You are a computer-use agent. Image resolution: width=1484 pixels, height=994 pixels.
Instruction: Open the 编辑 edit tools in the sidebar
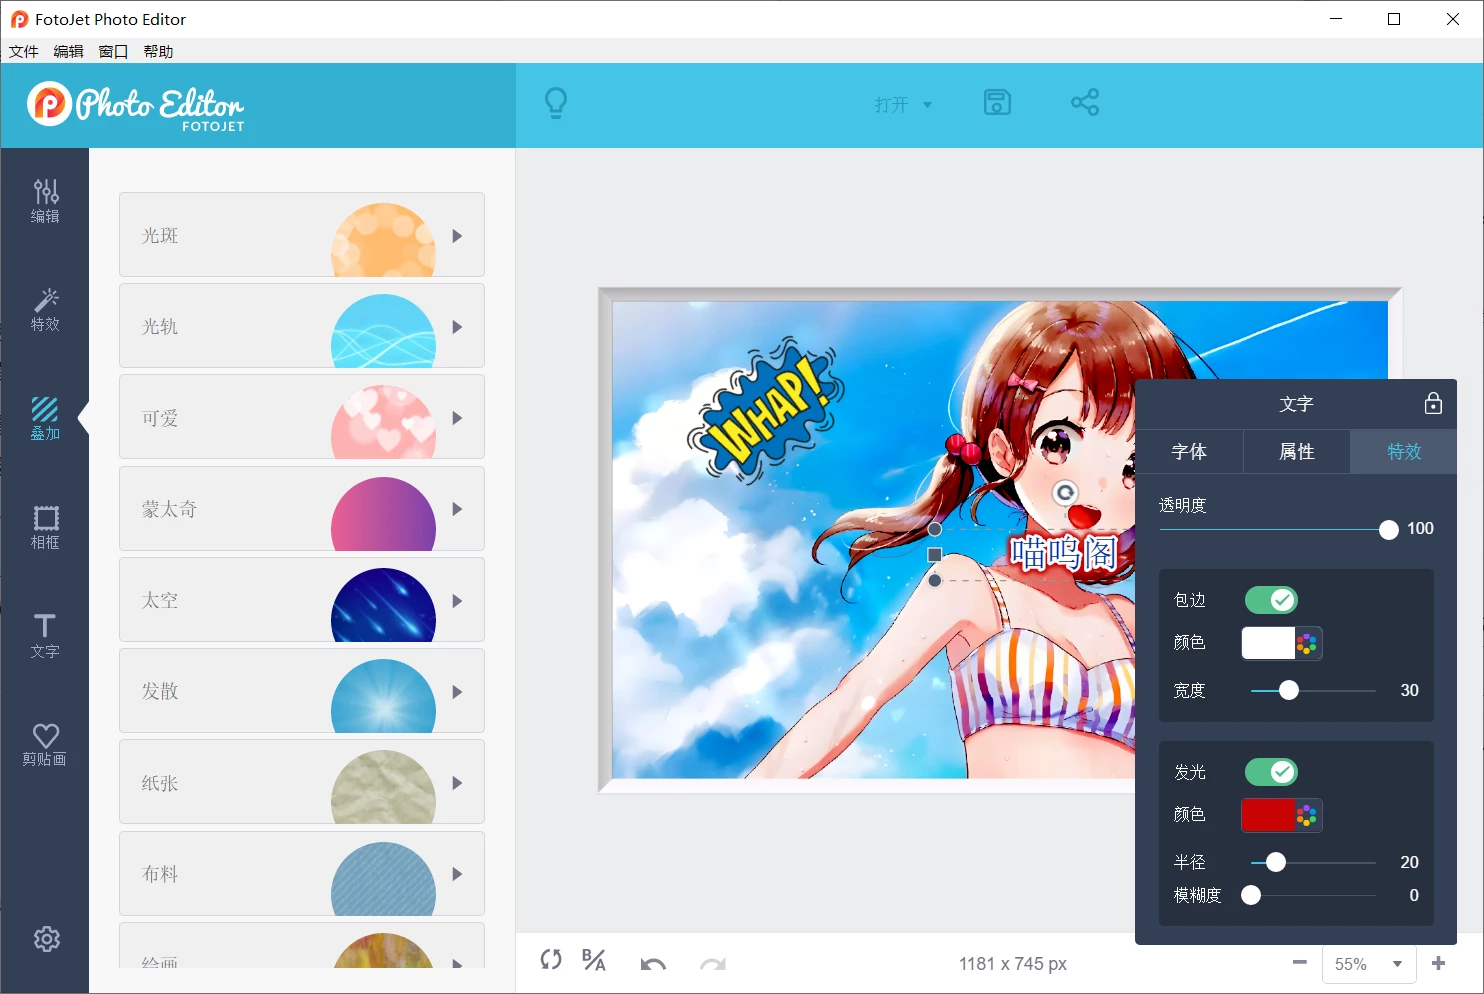[x=45, y=201]
